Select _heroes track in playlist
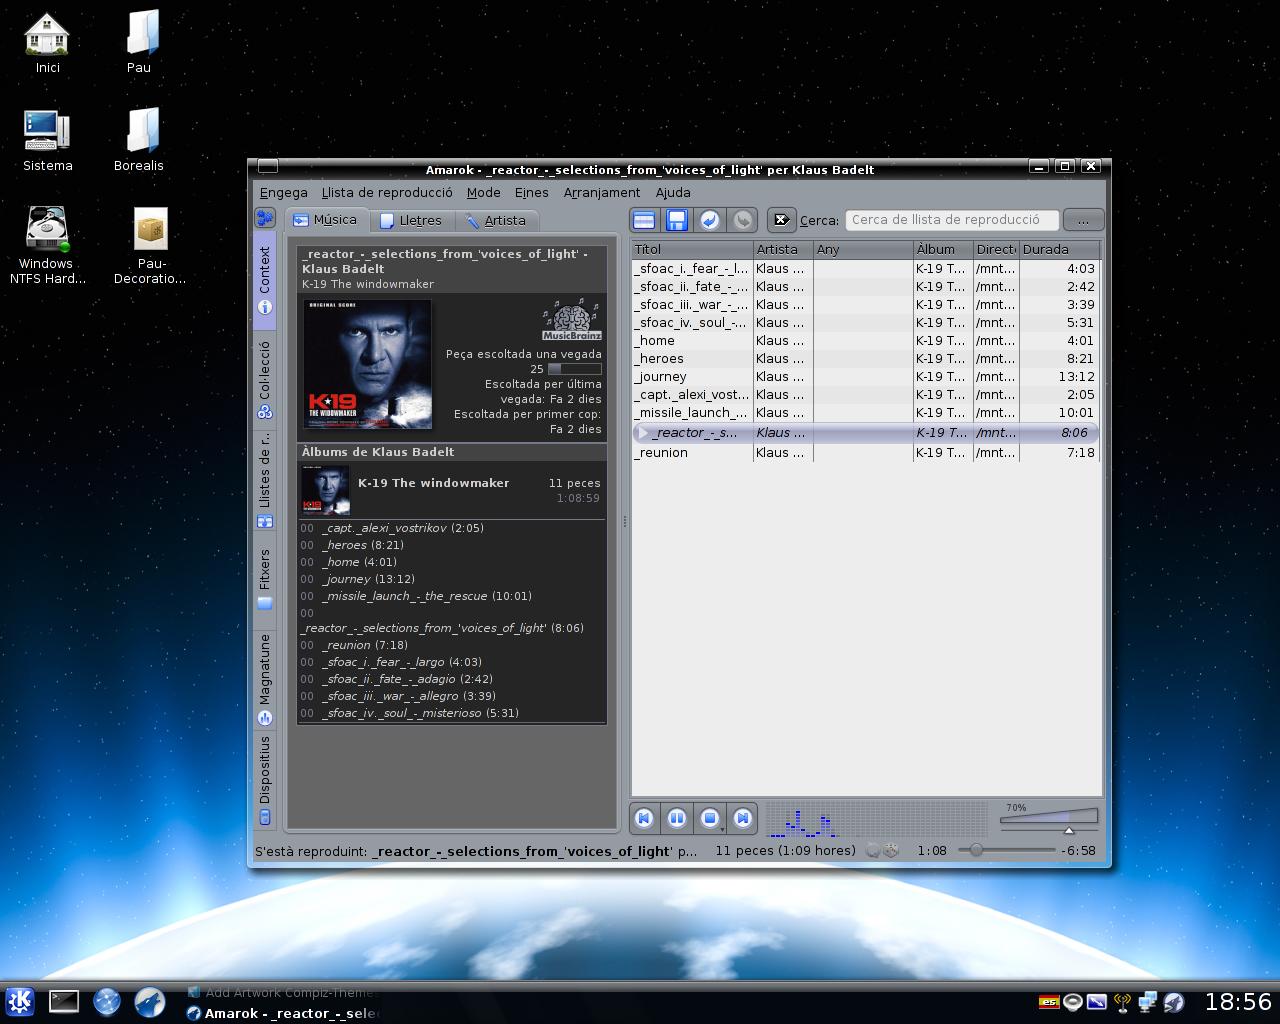 click(x=865, y=359)
